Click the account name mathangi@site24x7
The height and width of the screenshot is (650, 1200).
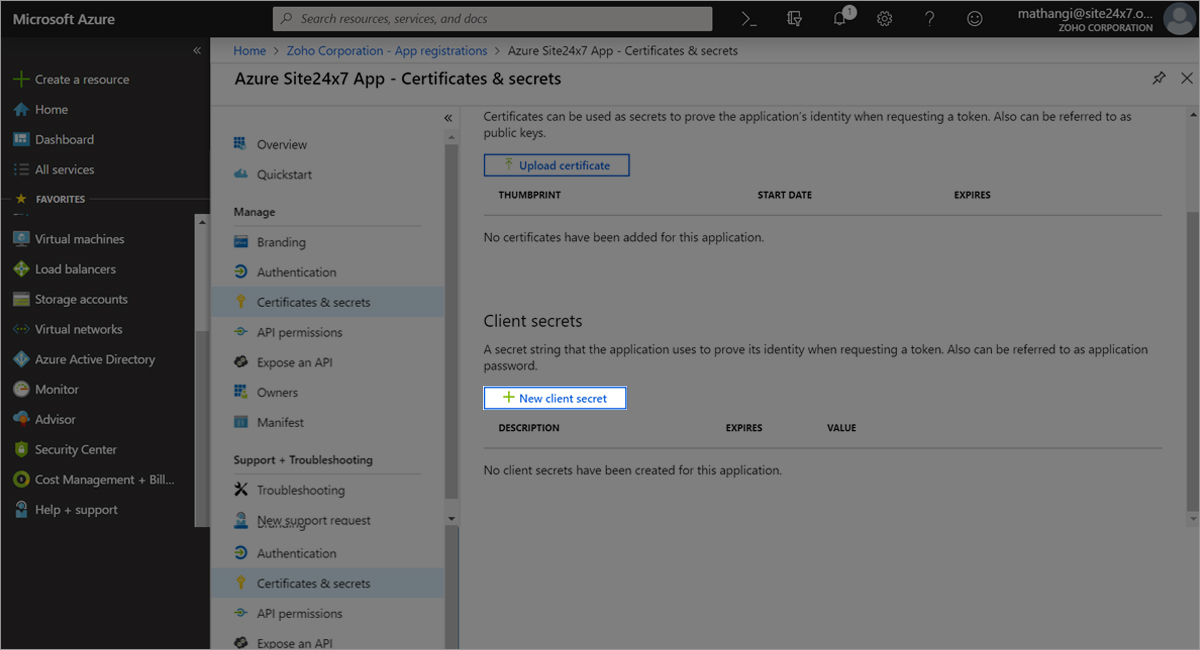pos(1085,13)
